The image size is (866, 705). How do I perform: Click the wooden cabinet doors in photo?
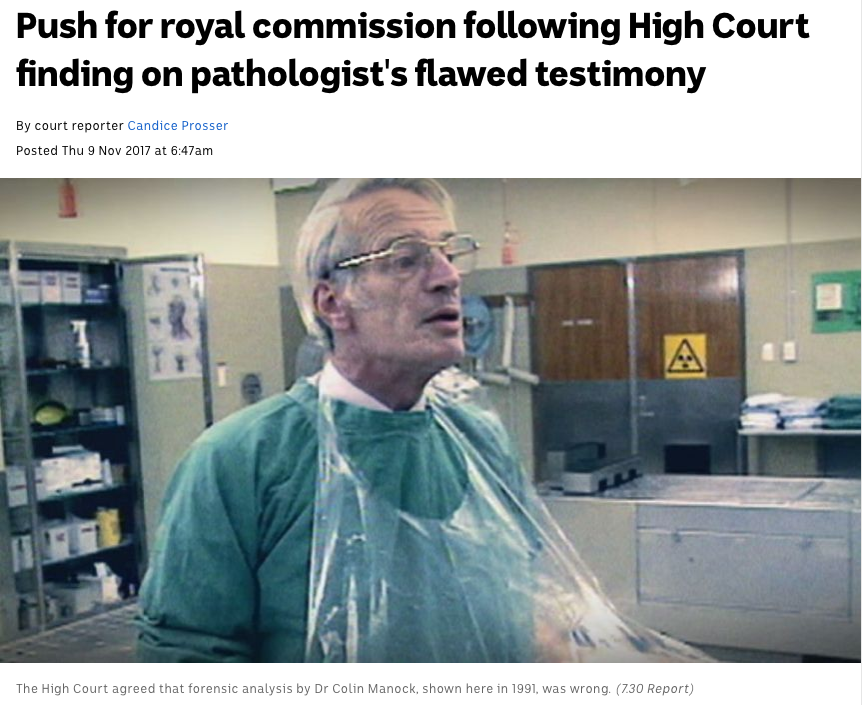coord(636,319)
